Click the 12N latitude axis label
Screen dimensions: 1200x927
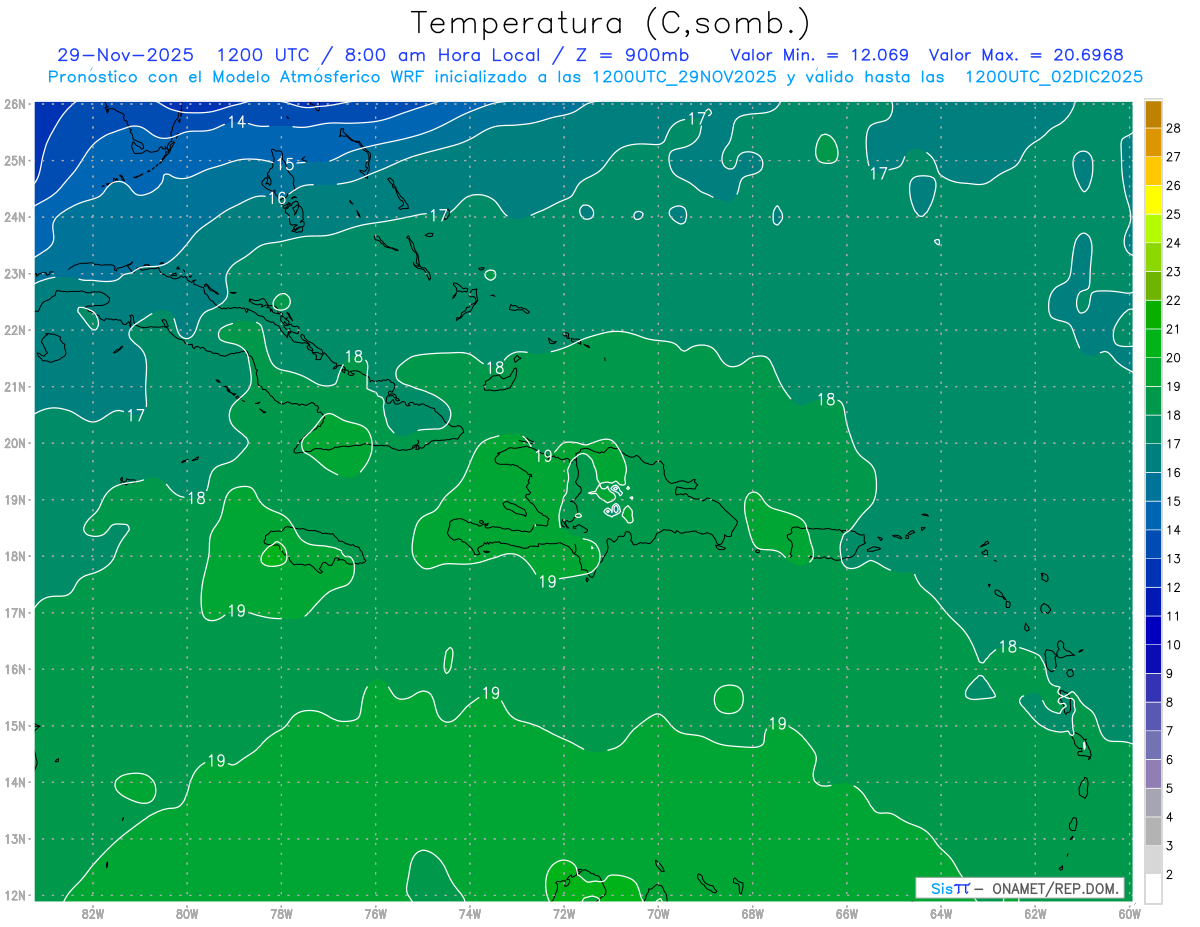coord(14,895)
